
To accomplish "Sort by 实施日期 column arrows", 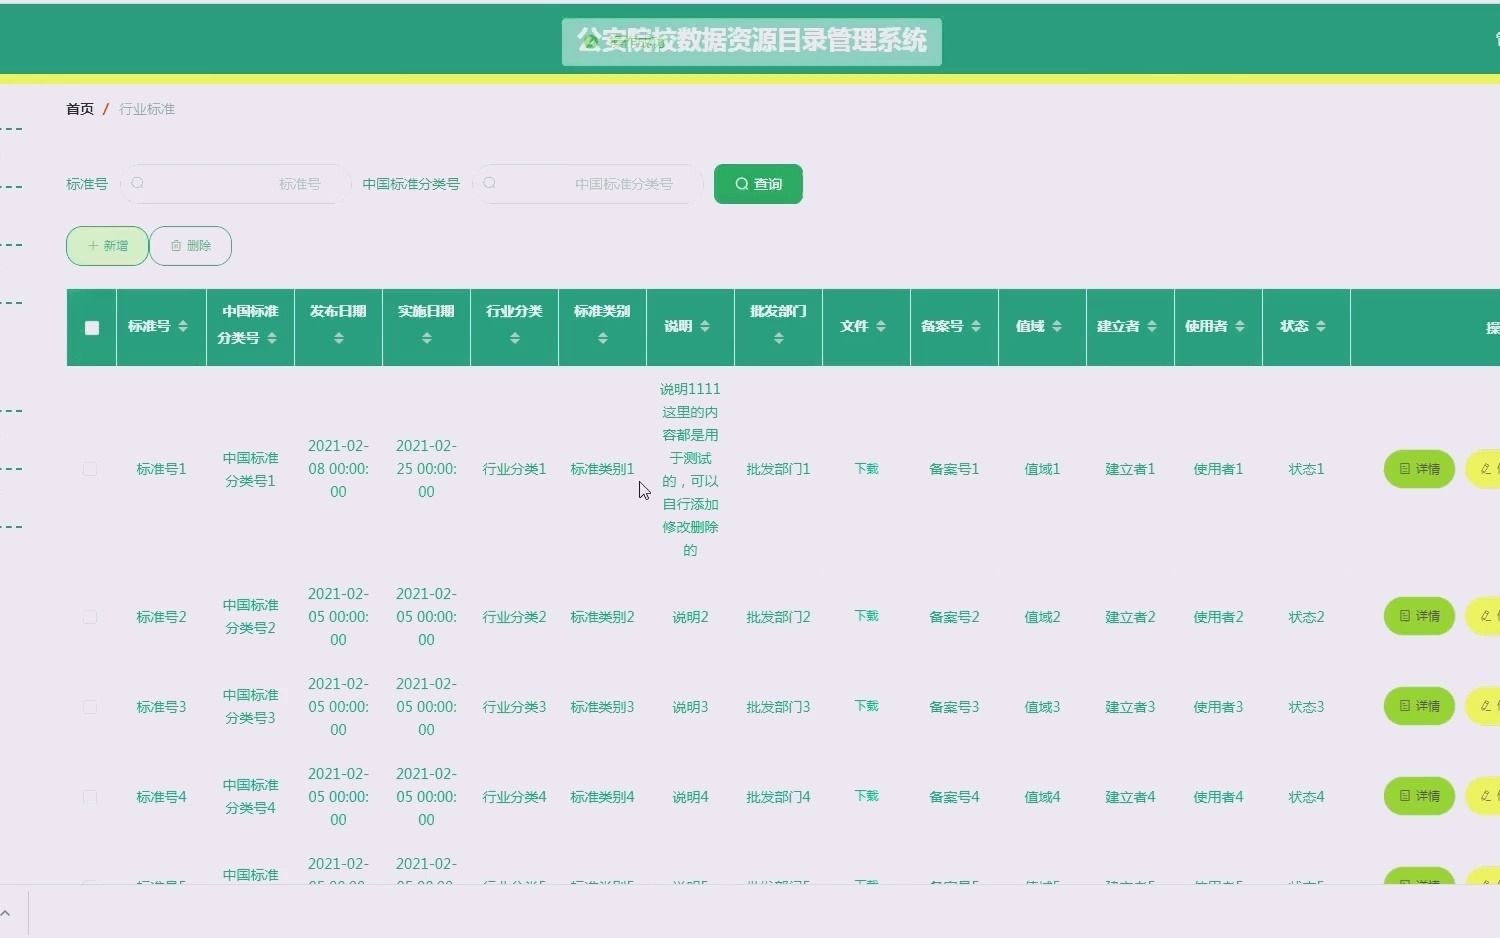I will (x=427, y=339).
